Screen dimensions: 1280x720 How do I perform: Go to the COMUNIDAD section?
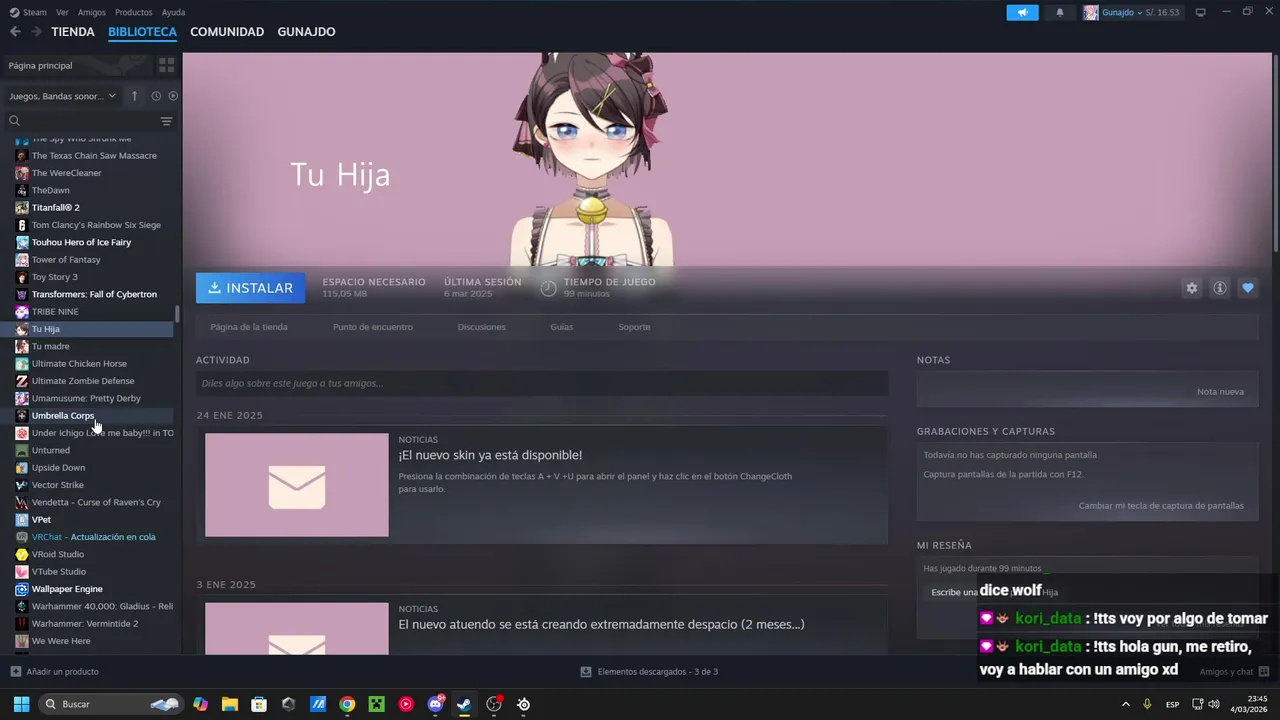coord(227,32)
